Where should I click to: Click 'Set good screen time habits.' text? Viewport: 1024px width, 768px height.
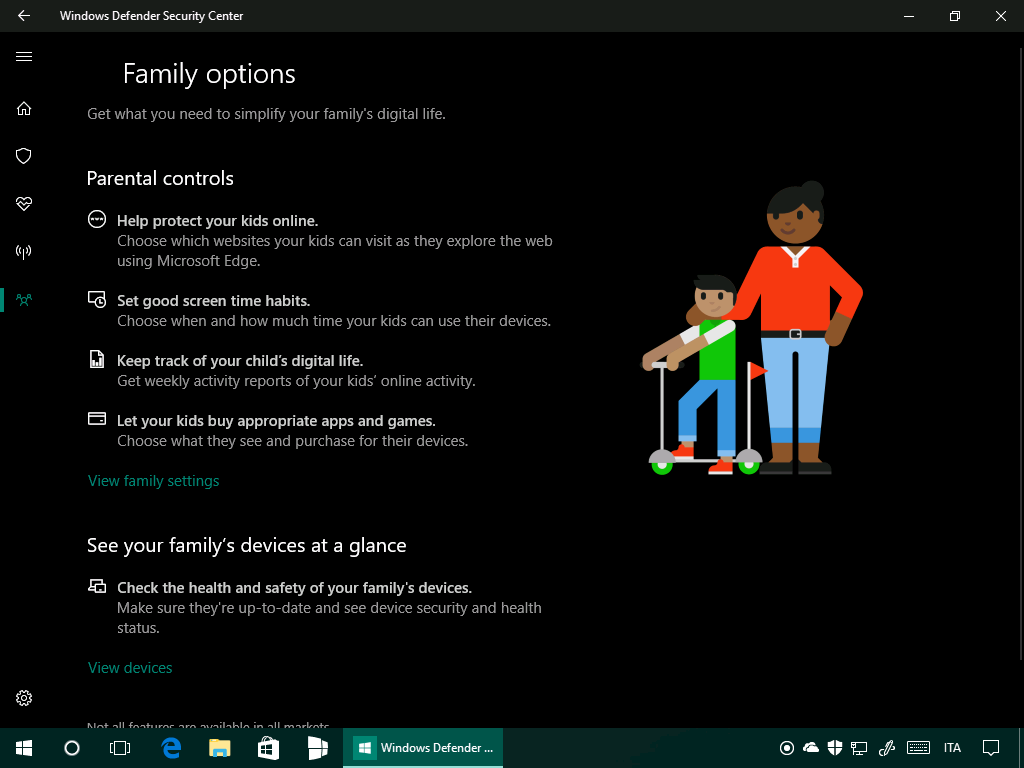(214, 301)
